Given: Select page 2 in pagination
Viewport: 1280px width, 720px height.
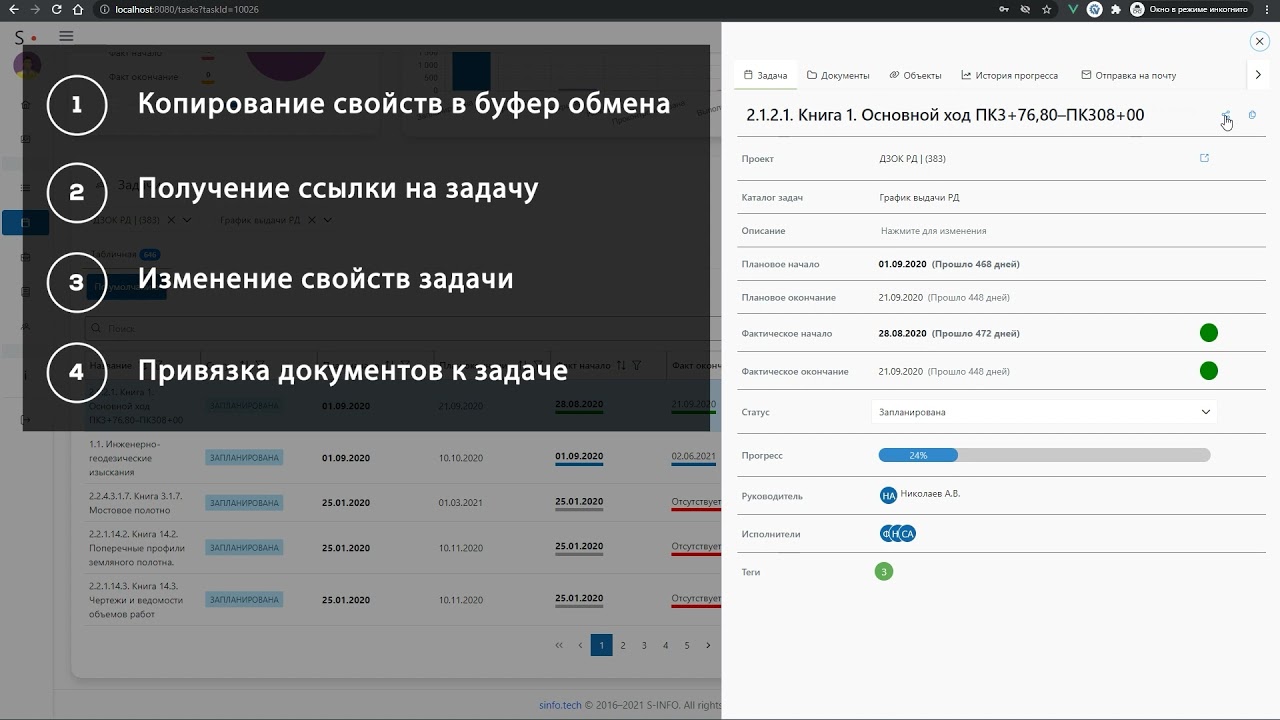Looking at the screenshot, I should coord(623,645).
